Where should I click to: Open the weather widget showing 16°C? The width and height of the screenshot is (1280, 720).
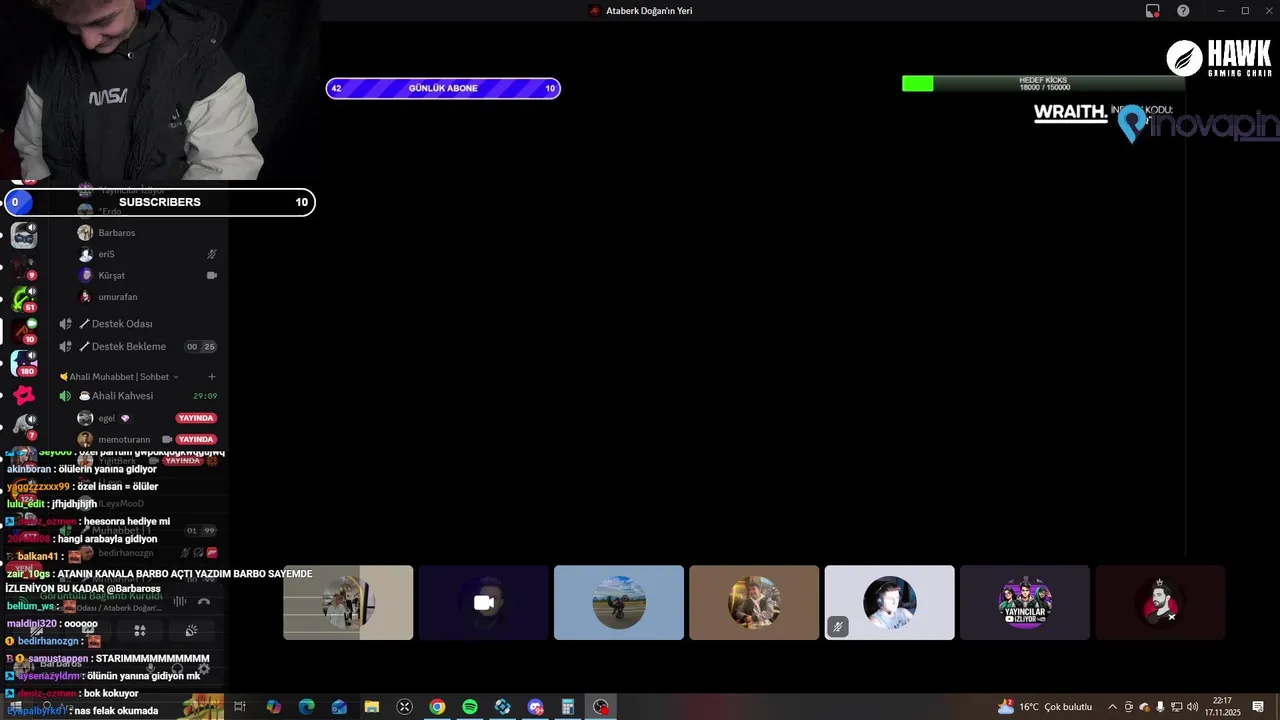click(x=1045, y=707)
